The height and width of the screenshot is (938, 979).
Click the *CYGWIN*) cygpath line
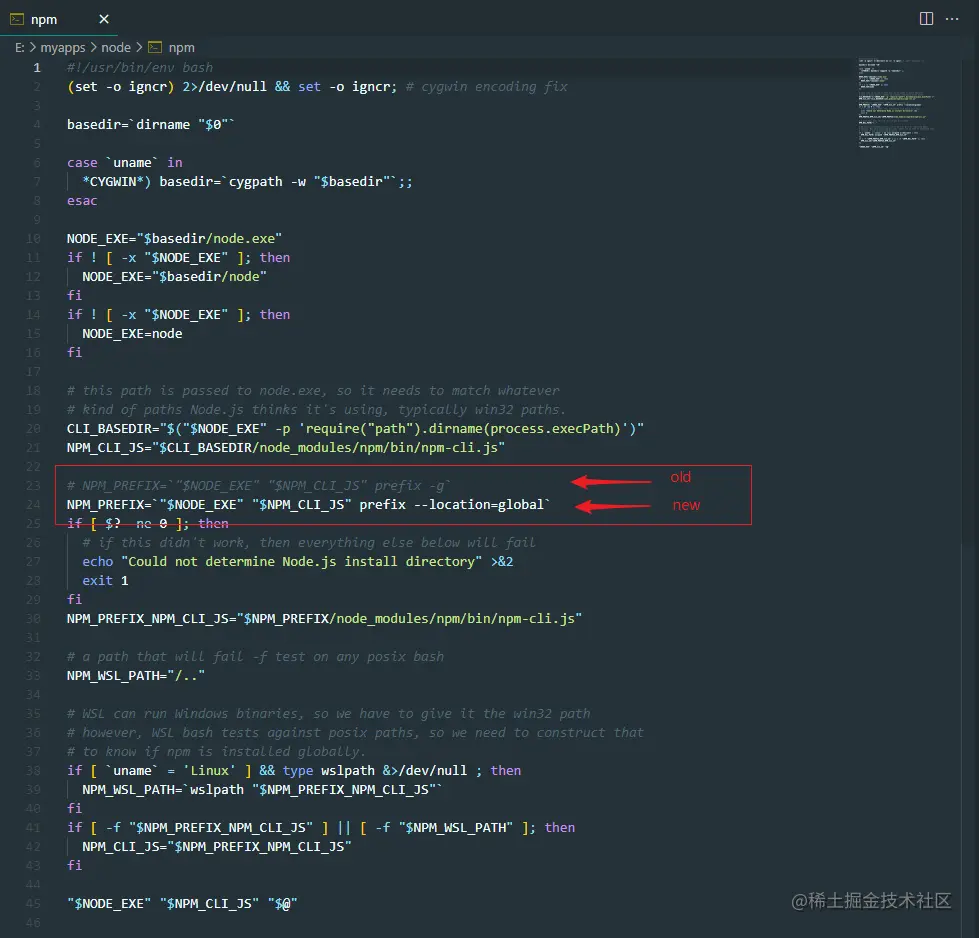coord(247,182)
